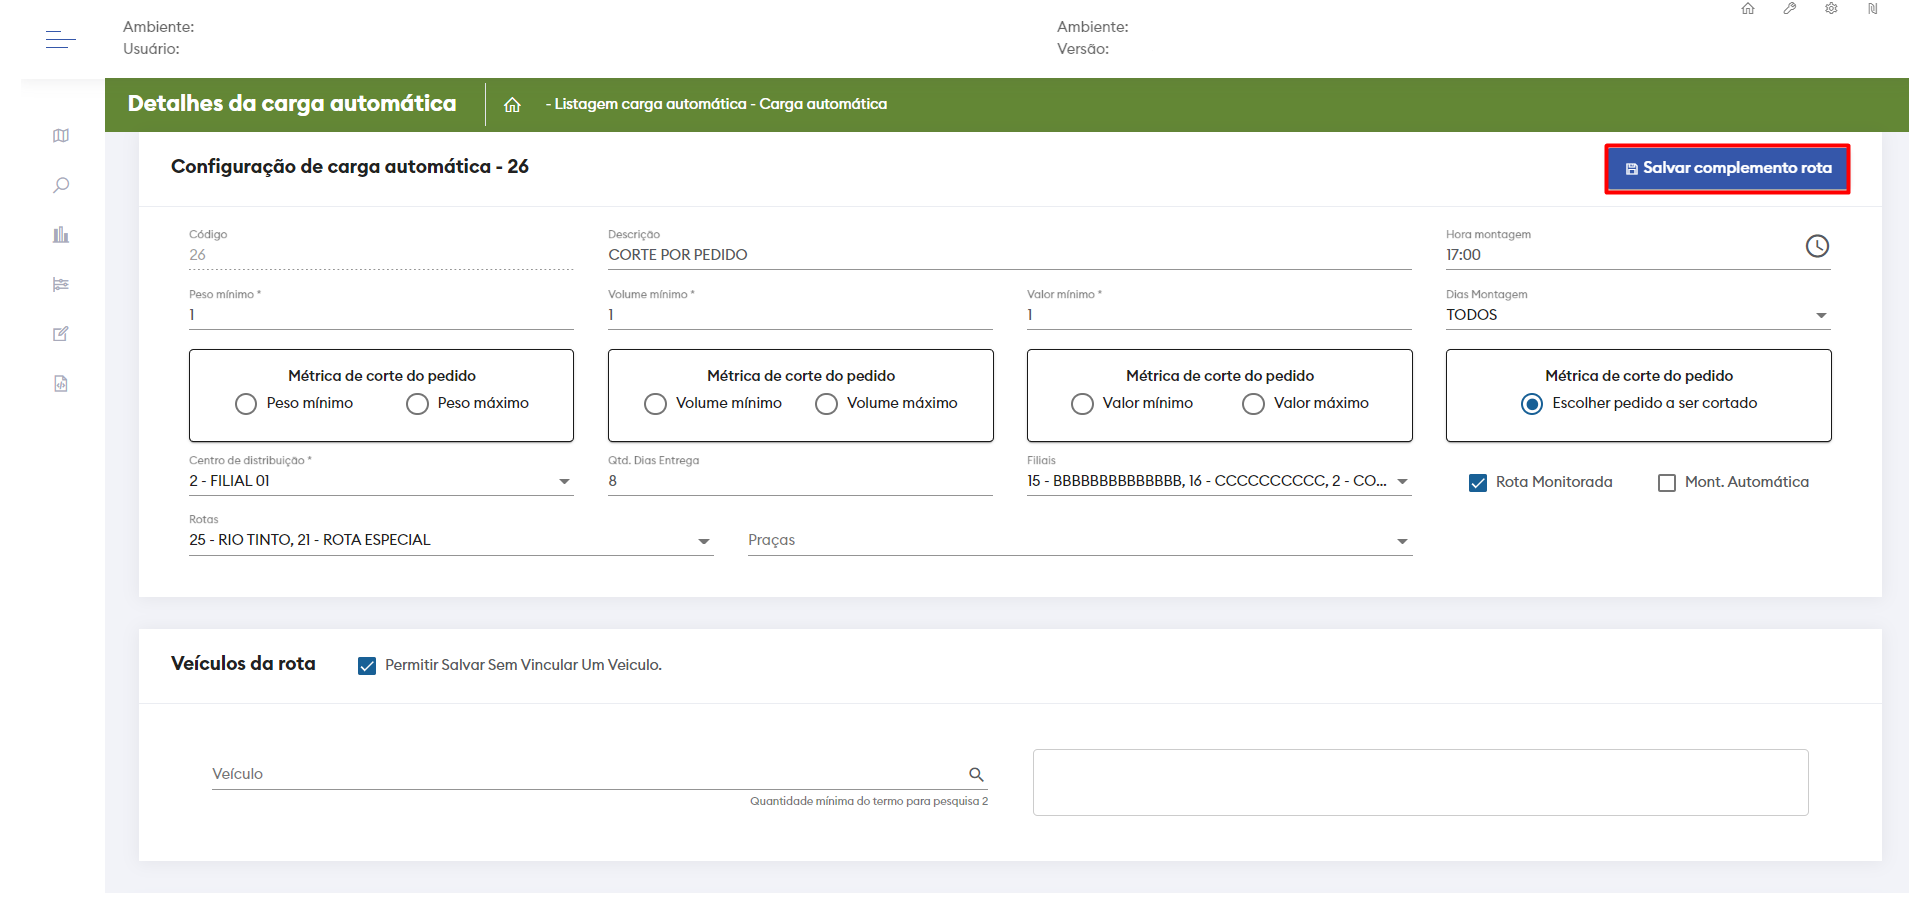This screenshot has width=1909, height=903.
Task: Click the wrench icon in the top bar
Action: (1790, 9)
